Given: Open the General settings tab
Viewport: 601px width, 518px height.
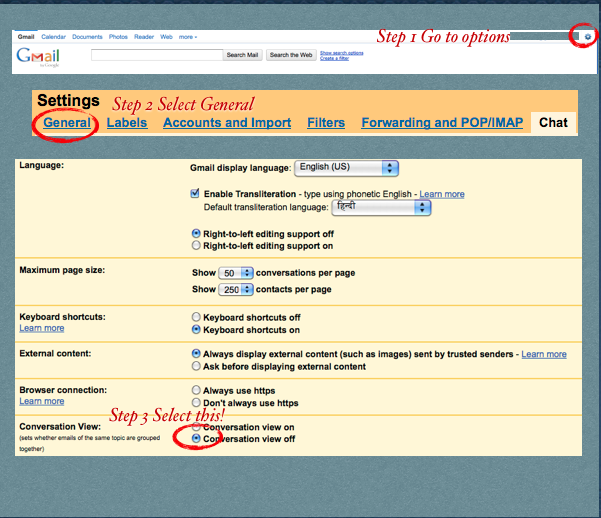Looking at the screenshot, I should (x=67, y=123).
